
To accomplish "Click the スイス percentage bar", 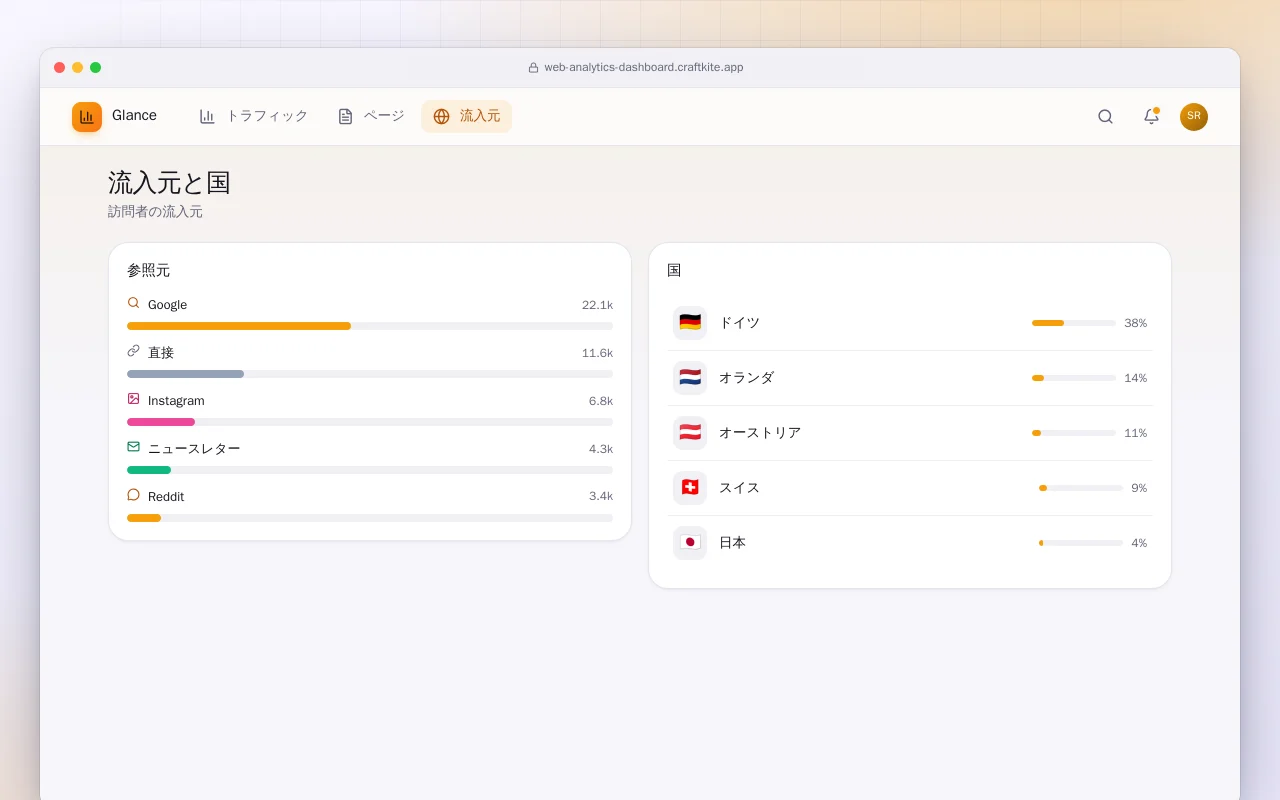I will point(1081,488).
